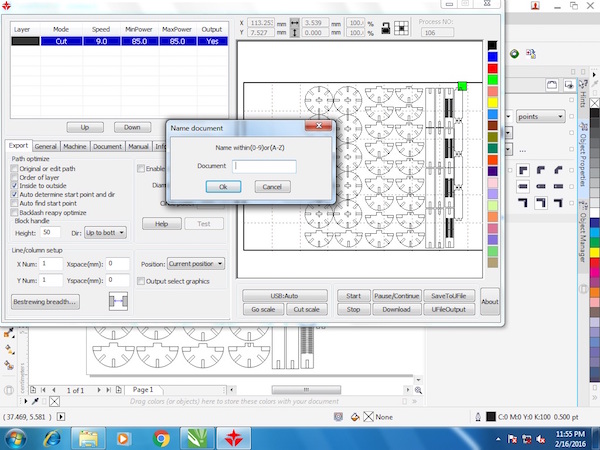The image size is (600, 450).
Task: Click the lock aspect ratio icon
Action: (x=386, y=28)
